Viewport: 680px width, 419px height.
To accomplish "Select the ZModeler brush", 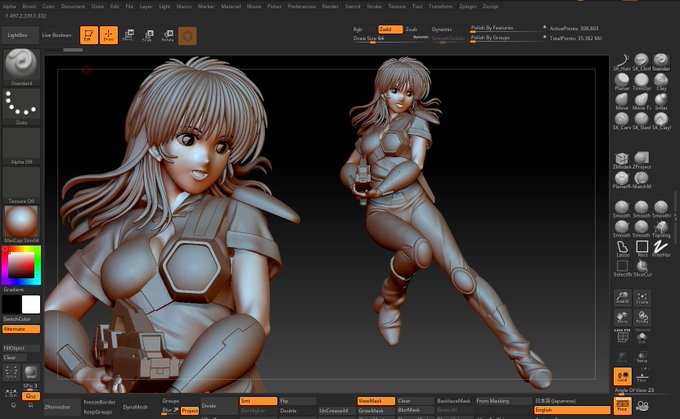I will click(x=622, y=160).
